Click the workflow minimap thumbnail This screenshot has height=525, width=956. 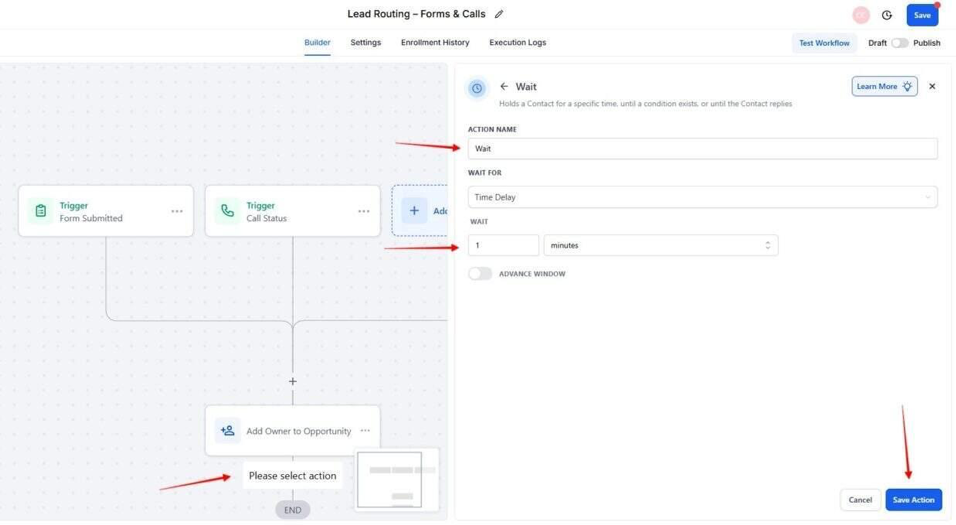tap(390, 480)
